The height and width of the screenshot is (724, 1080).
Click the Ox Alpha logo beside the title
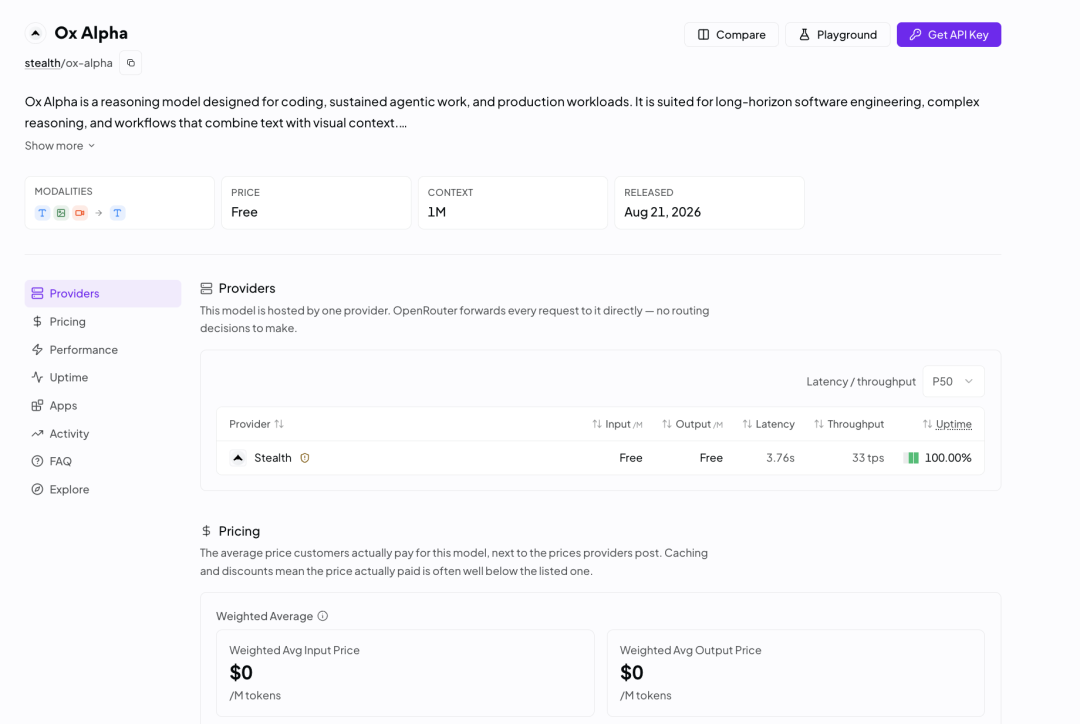click(35, 33)
